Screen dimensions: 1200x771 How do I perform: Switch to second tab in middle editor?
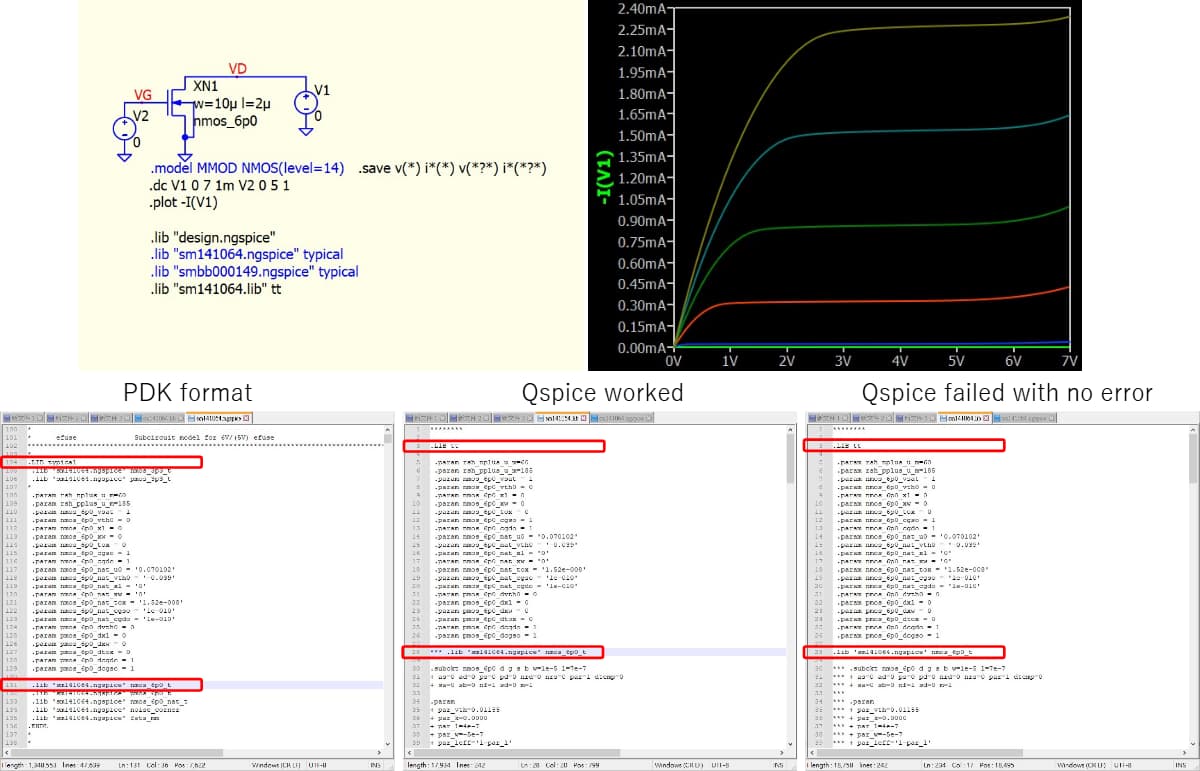pyautogui.click(x=469, y=417)
